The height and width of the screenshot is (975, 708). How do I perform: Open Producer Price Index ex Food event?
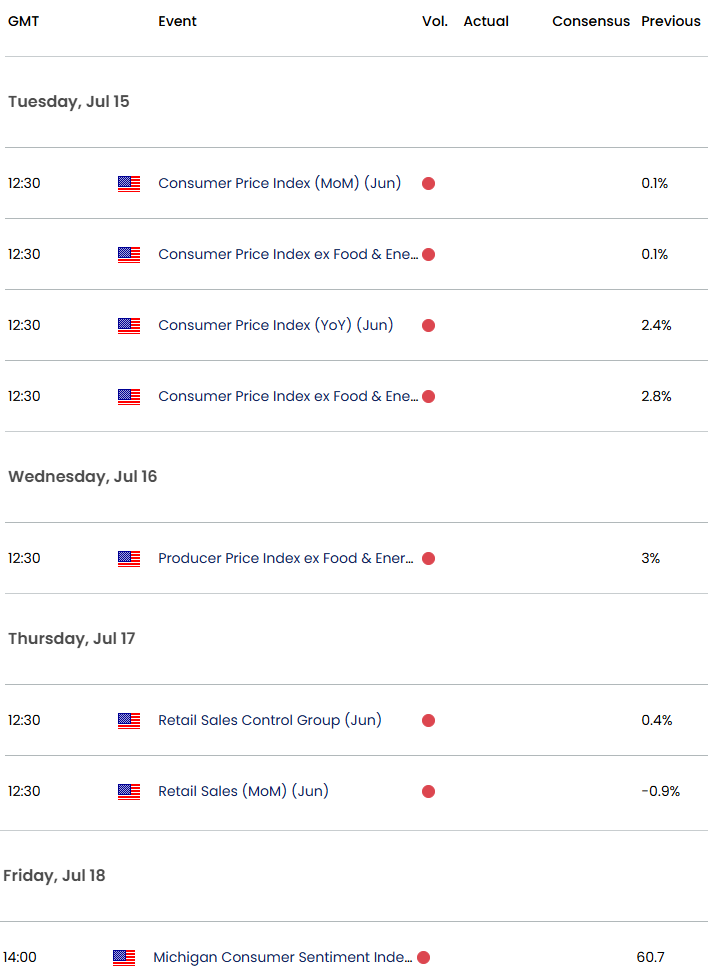[285, 558]
